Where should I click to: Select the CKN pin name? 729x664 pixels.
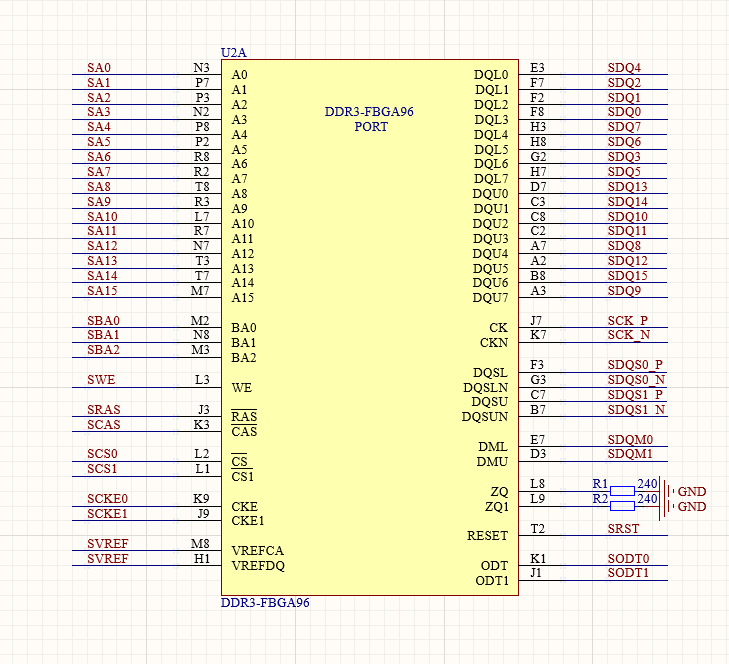(494, 343)
